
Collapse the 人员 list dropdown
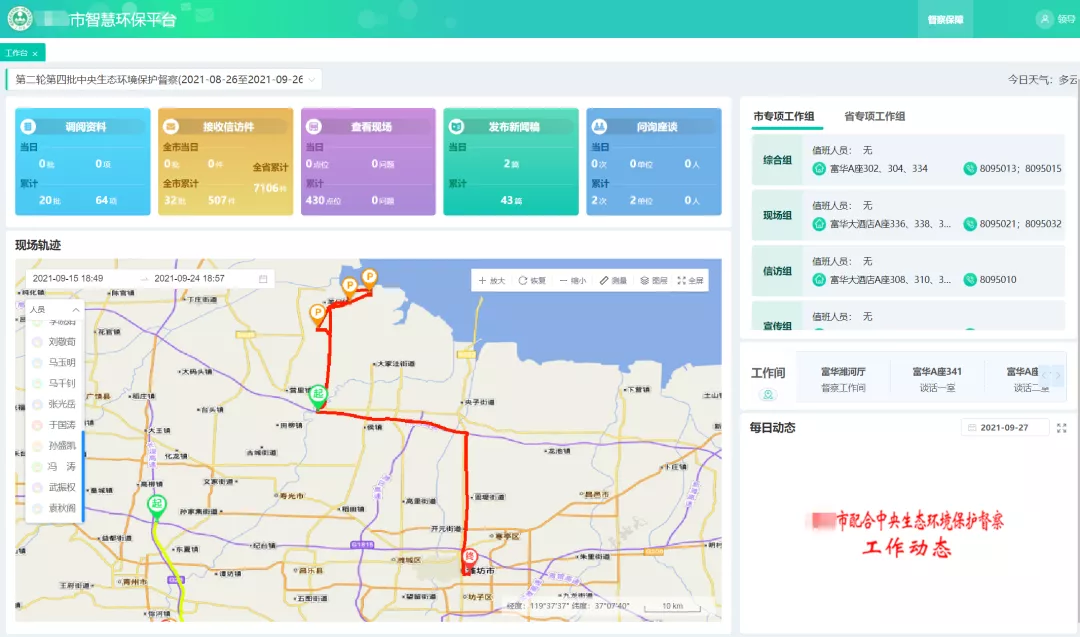pyautogui.click(x=76, y=310)
